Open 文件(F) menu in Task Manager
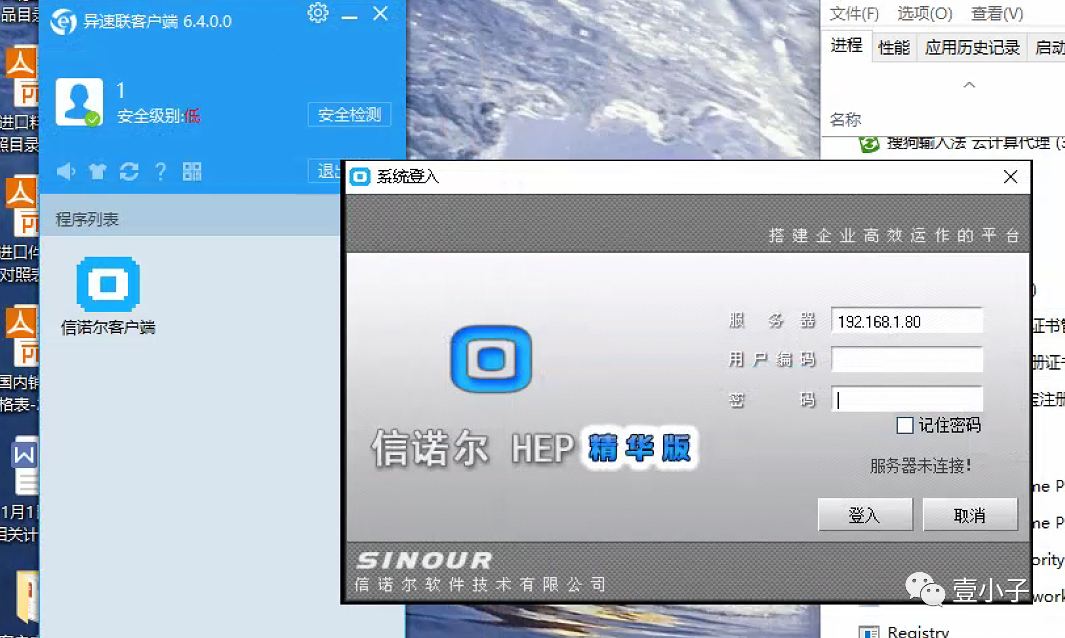This screenshot has height=638, width=1065. [x=854, y=14]
